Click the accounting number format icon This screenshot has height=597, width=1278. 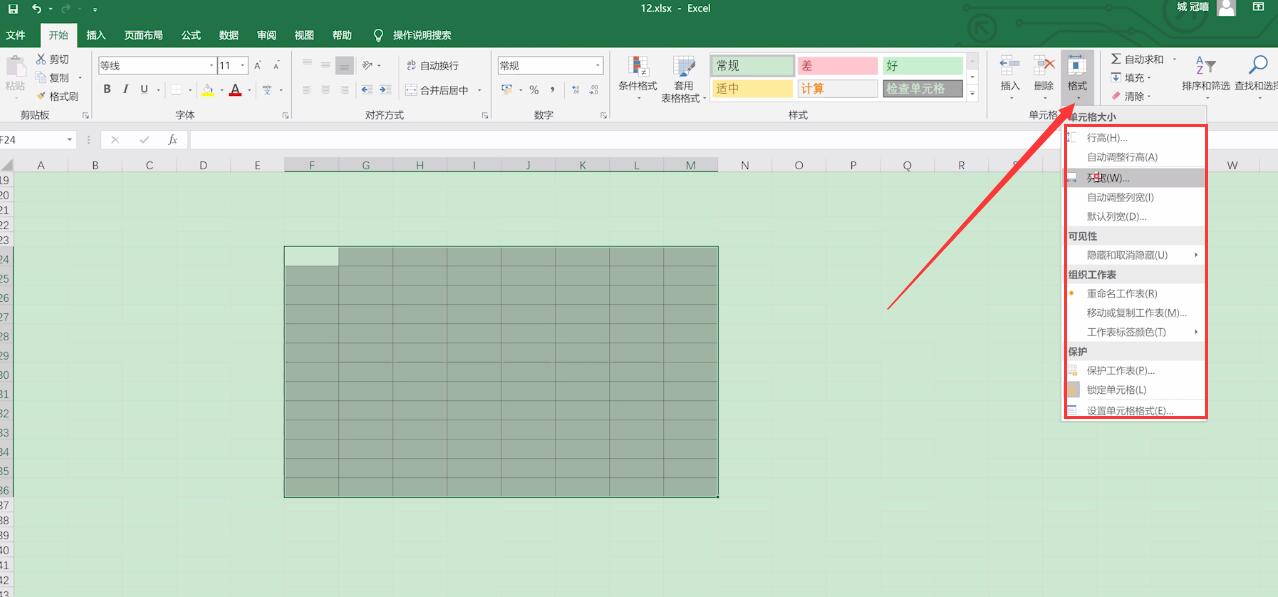pos(507,90)
